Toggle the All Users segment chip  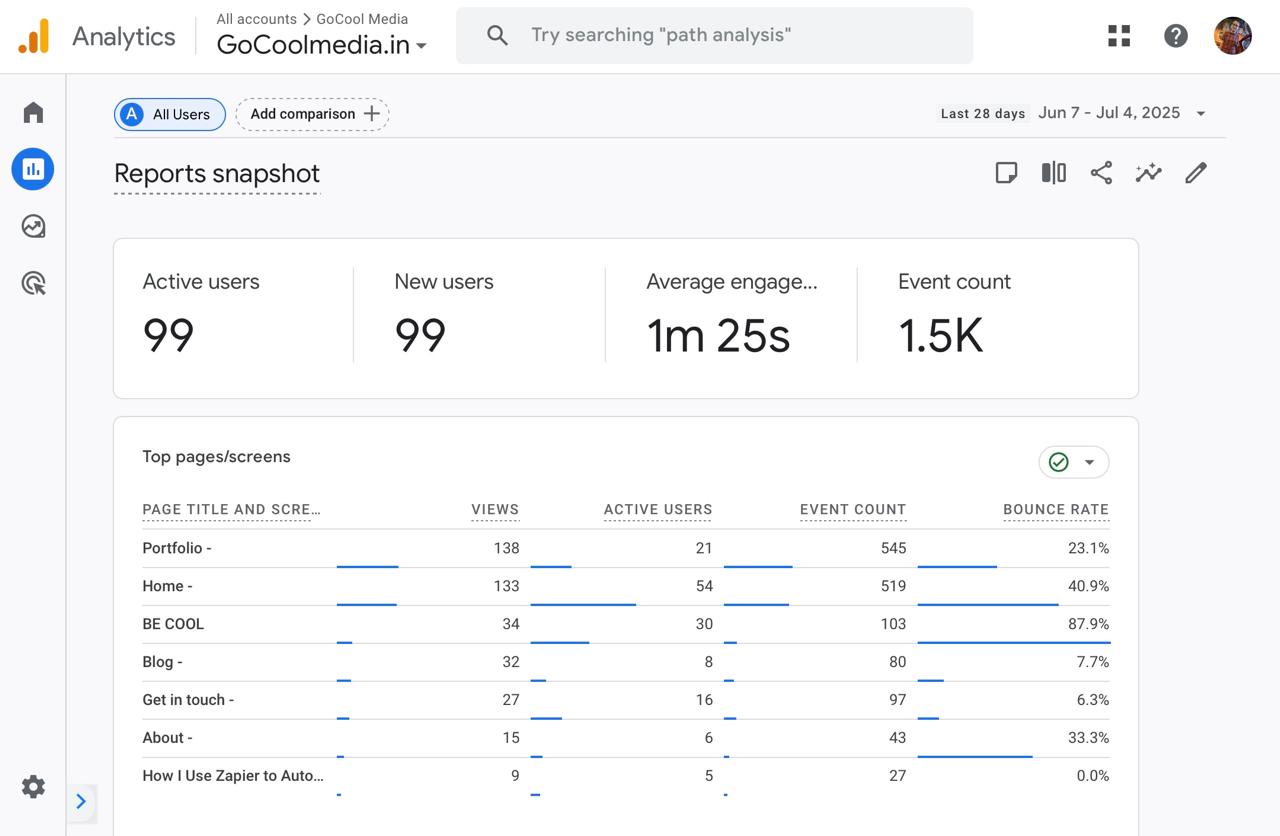tap(169, 114)
